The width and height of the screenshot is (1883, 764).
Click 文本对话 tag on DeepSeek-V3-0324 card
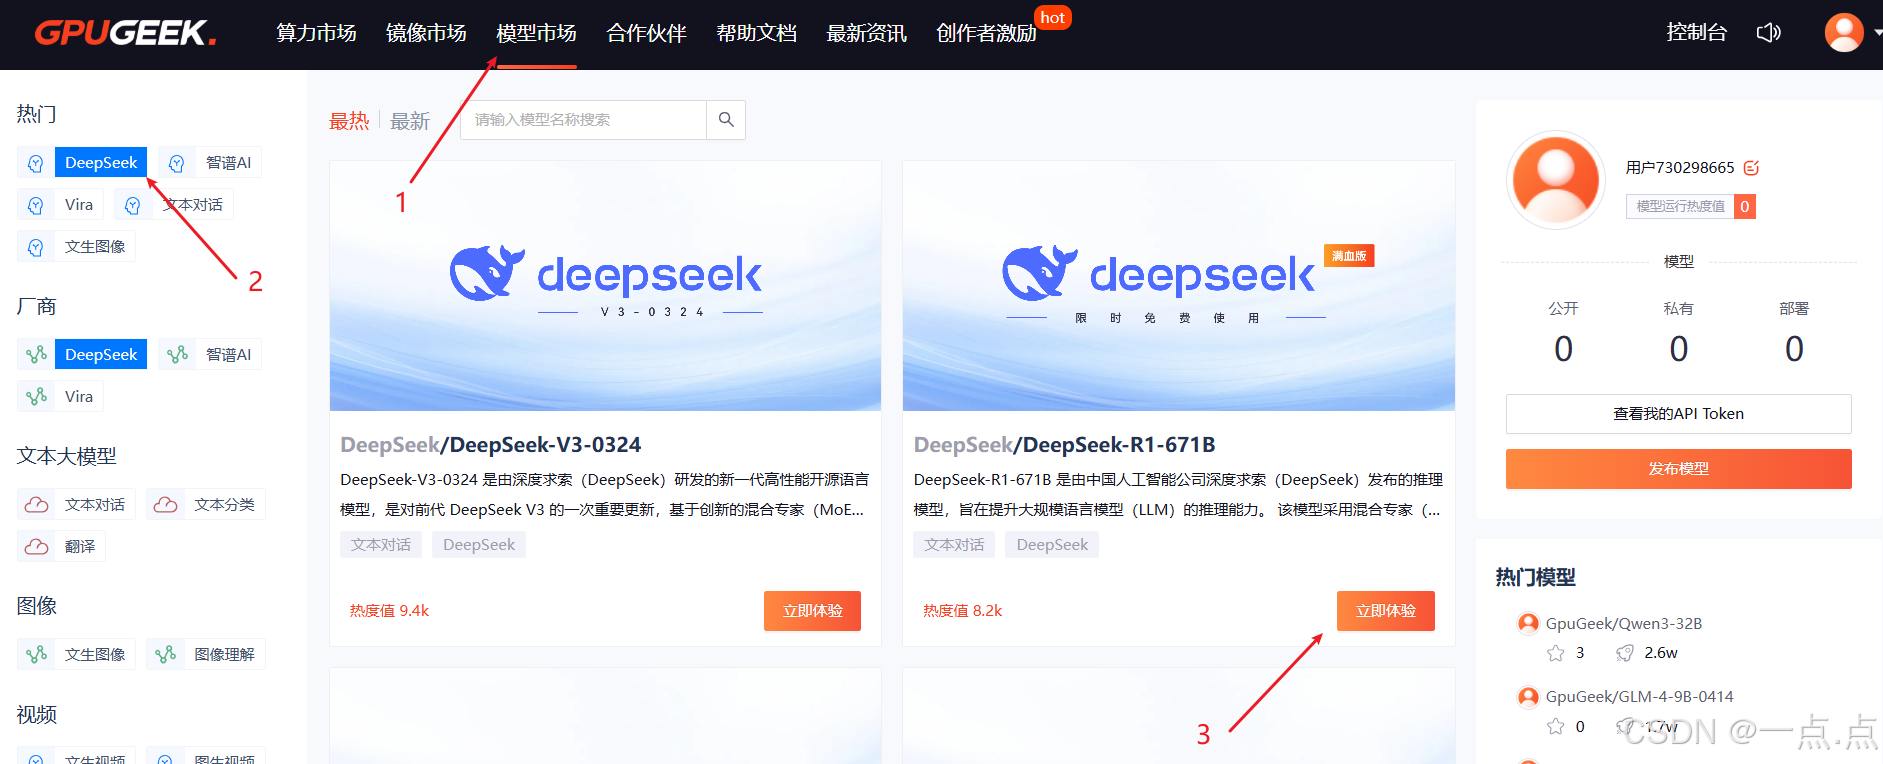(381, 545)
